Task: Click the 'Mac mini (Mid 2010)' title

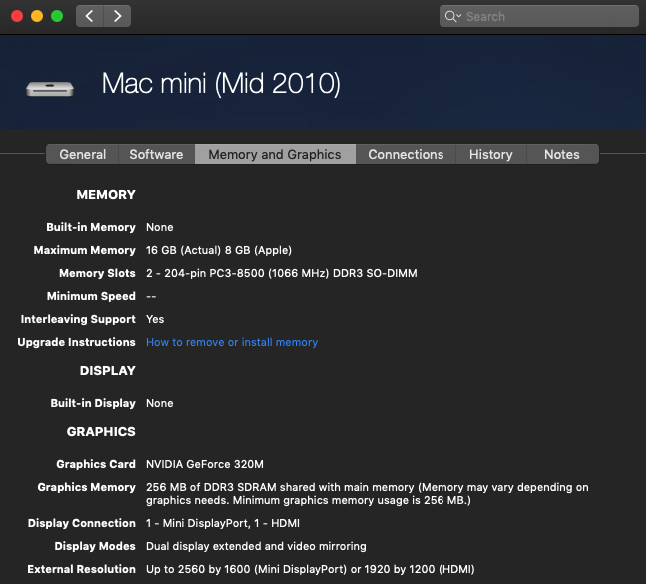Action: click(221, 84)
